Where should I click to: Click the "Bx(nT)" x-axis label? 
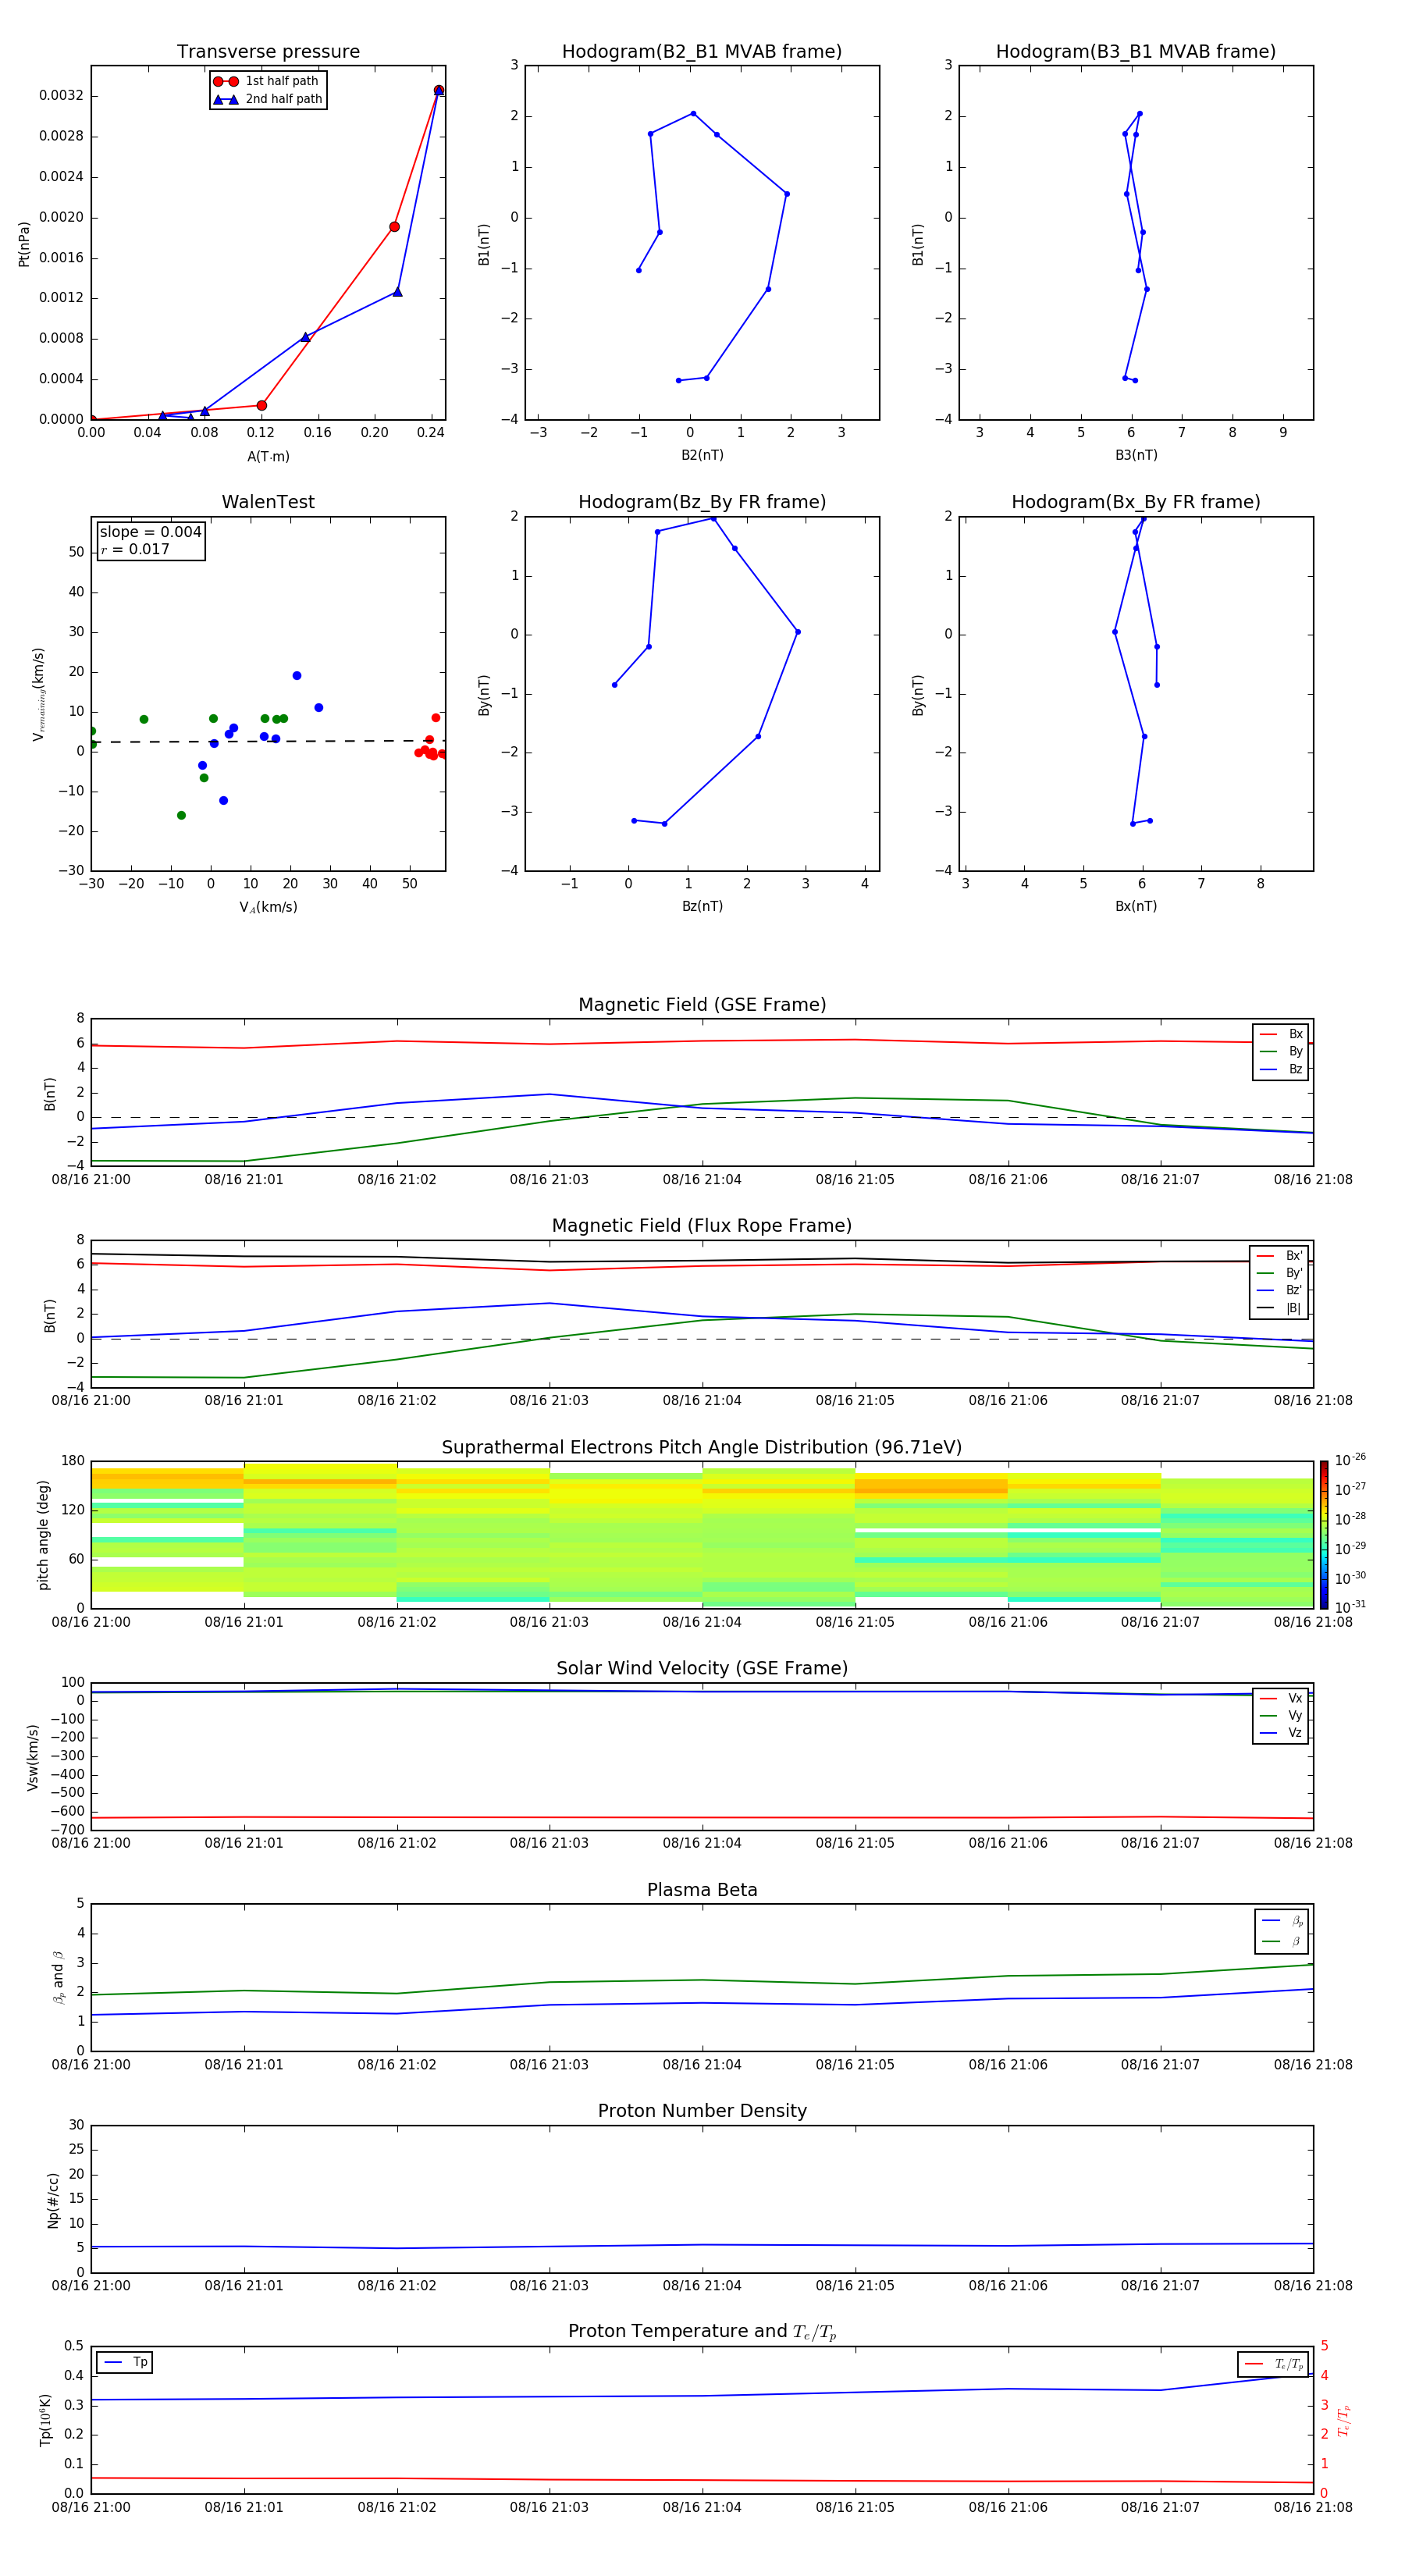(1136, 906)
